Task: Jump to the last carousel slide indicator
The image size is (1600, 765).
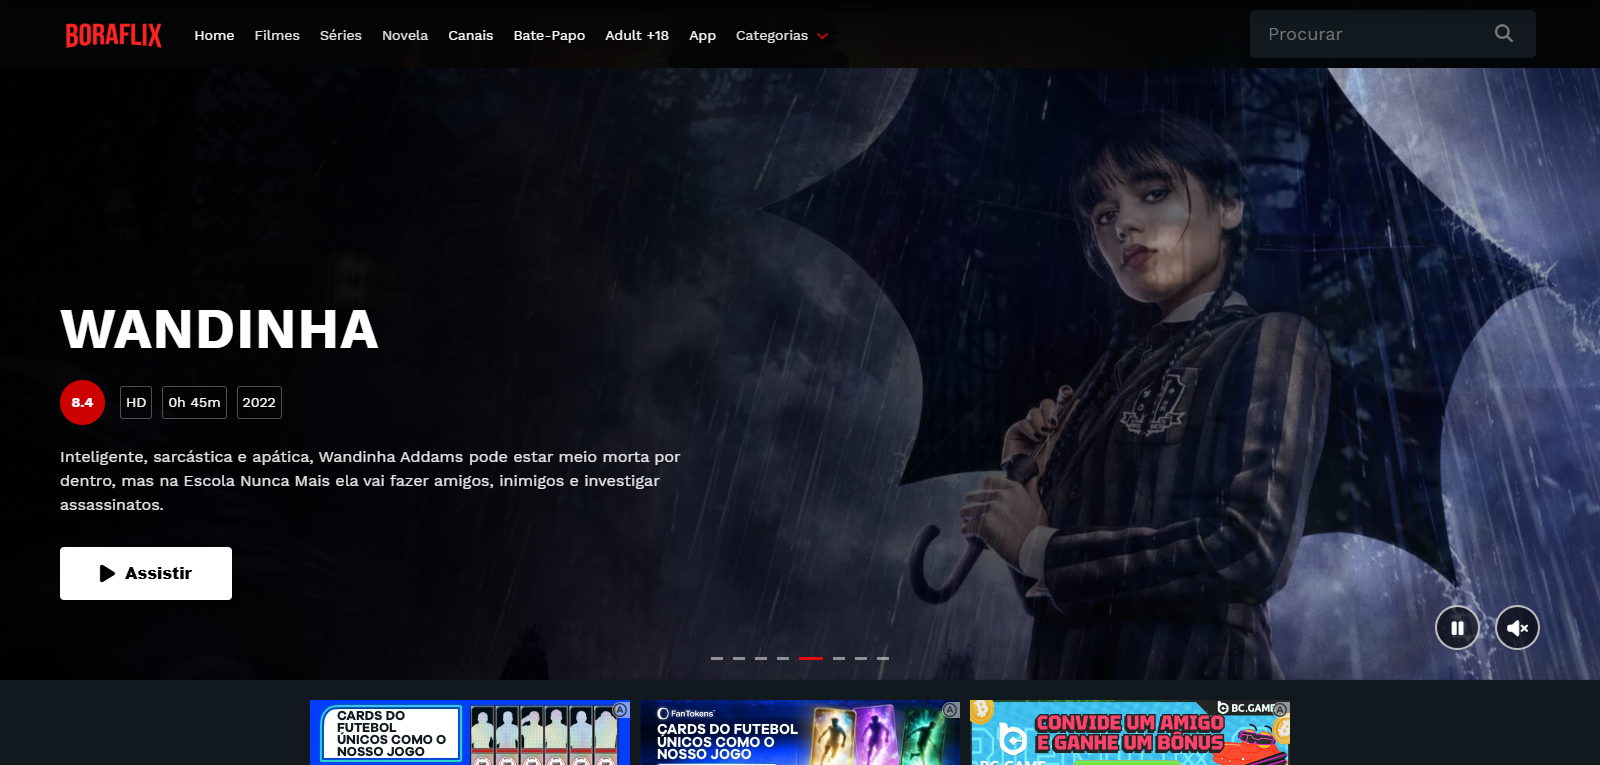Action: [x=883, y=658]
